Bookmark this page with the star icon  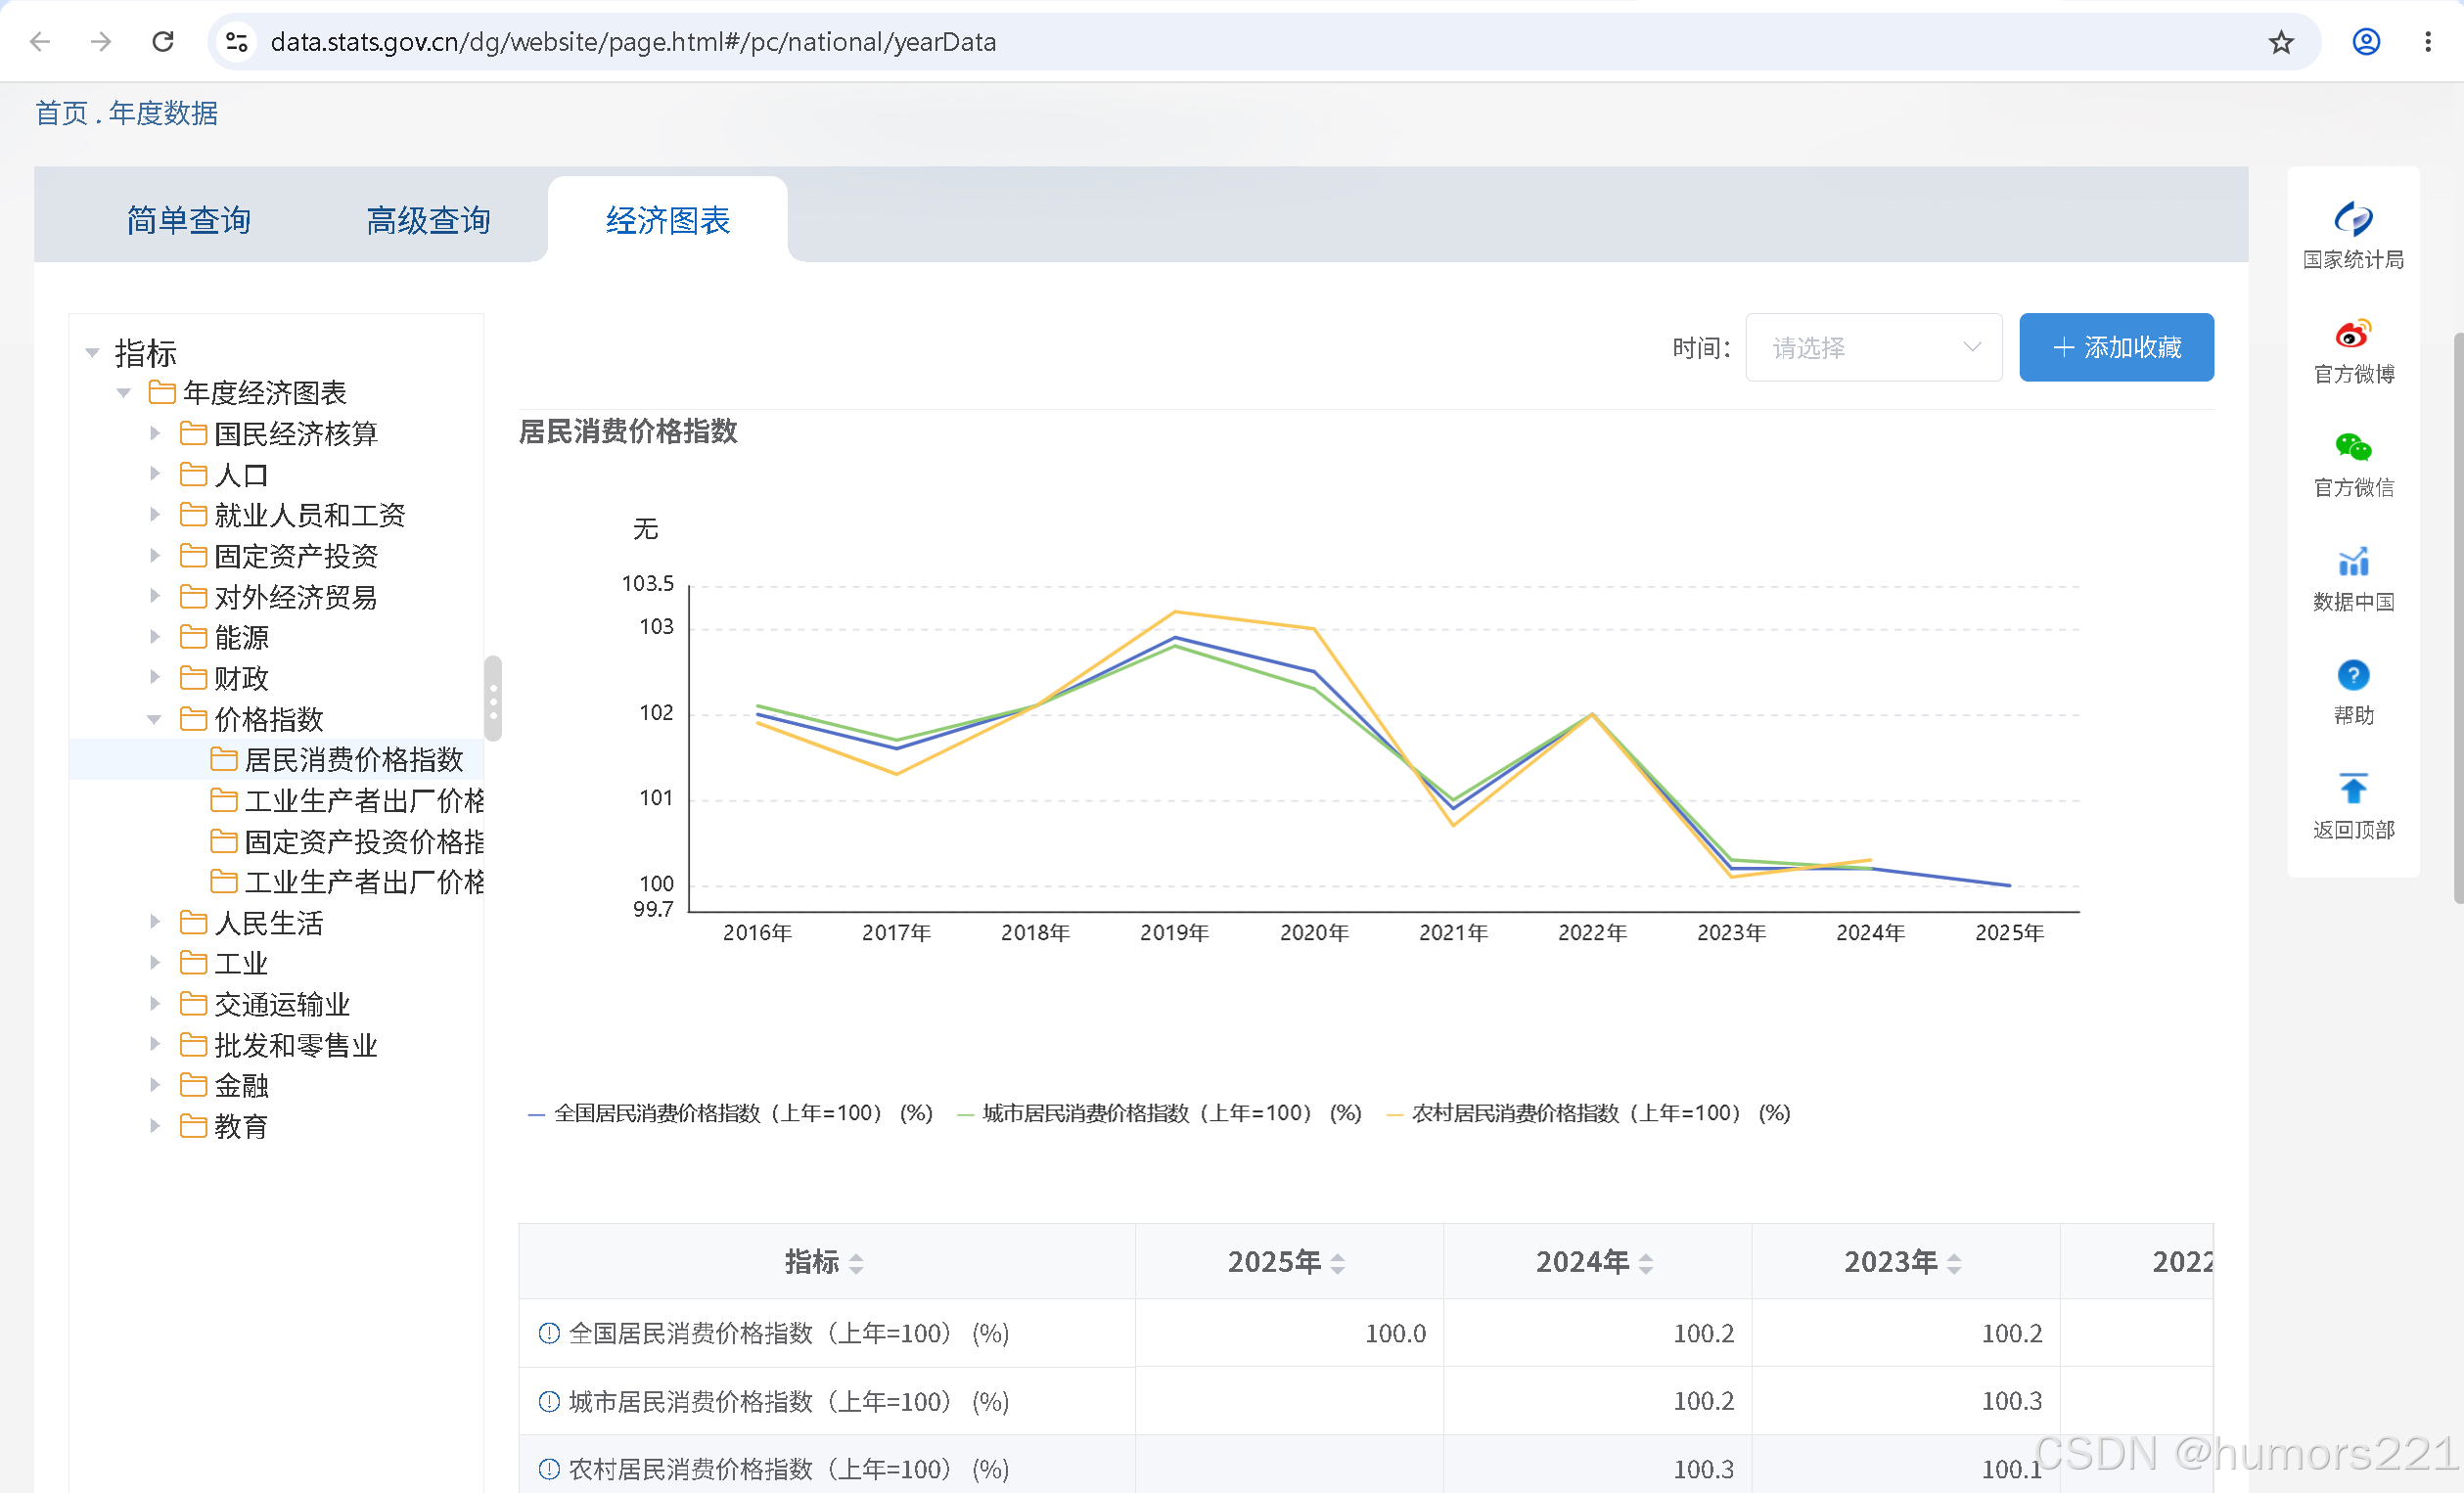[2280, 42]
